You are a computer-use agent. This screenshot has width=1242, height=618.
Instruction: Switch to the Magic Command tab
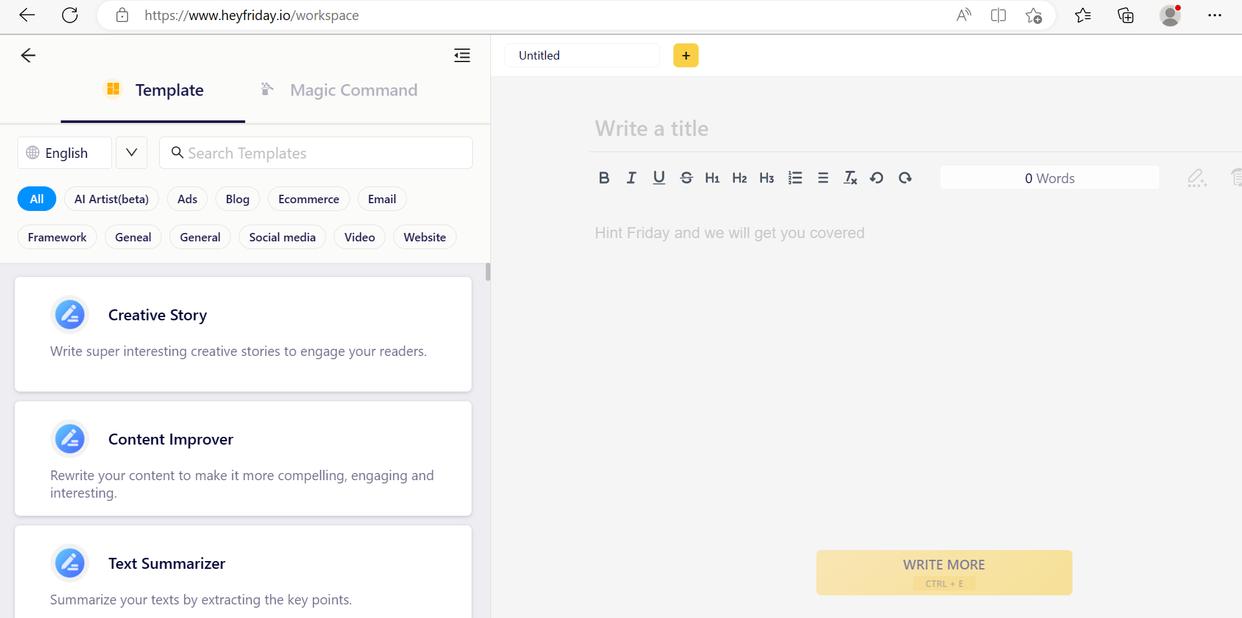(x=338, y=90)
